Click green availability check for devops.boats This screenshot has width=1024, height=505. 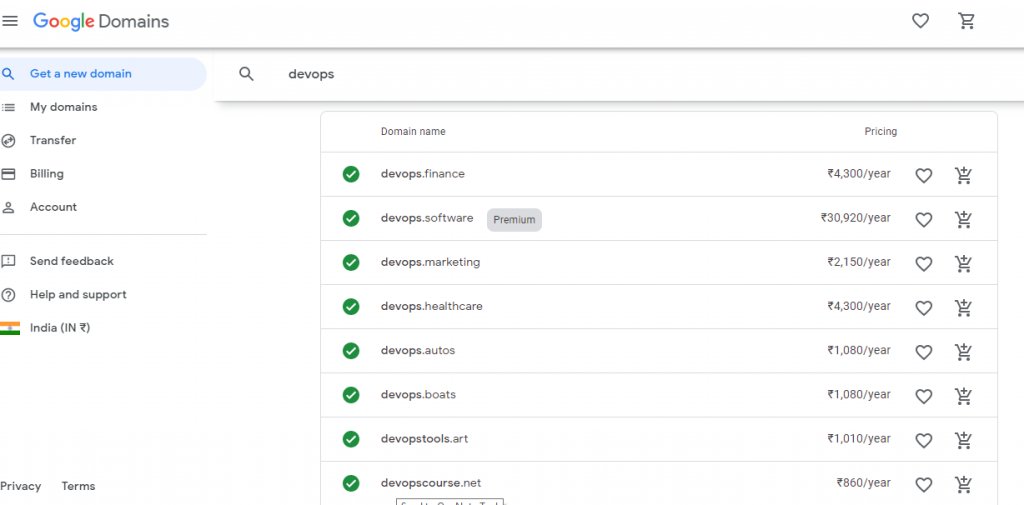tap(351, 395)
